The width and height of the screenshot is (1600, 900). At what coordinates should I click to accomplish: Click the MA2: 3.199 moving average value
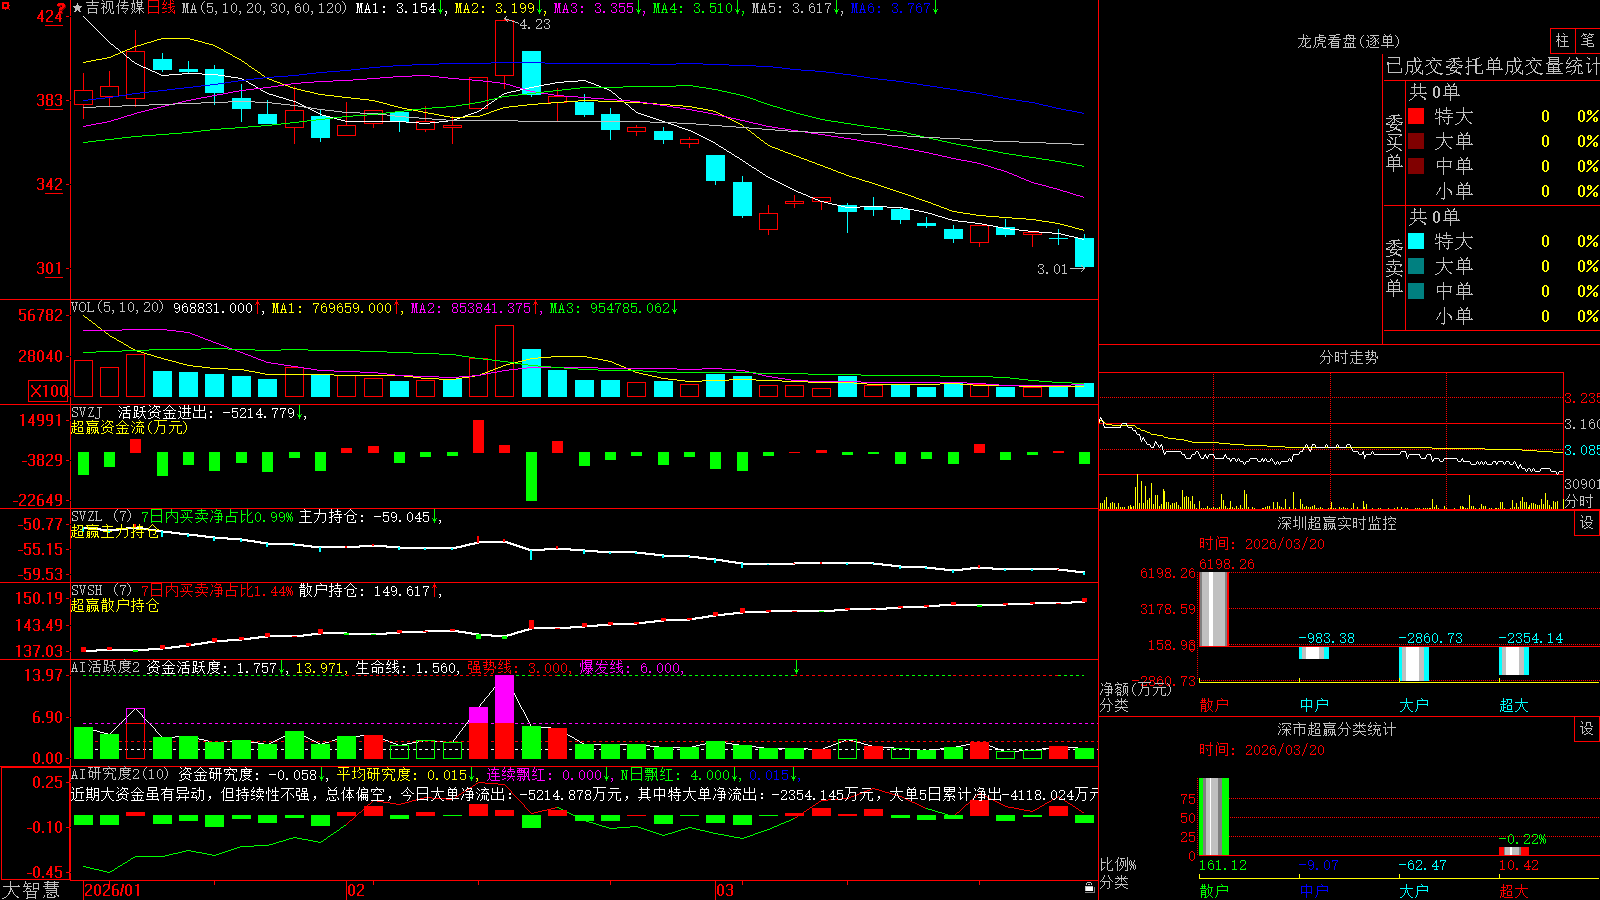498,8
